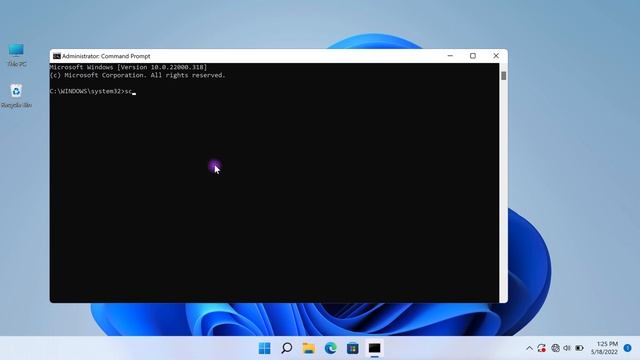
Task: Click the Command Prompt scrollbar thumb
Action: [x=504, y=76]
